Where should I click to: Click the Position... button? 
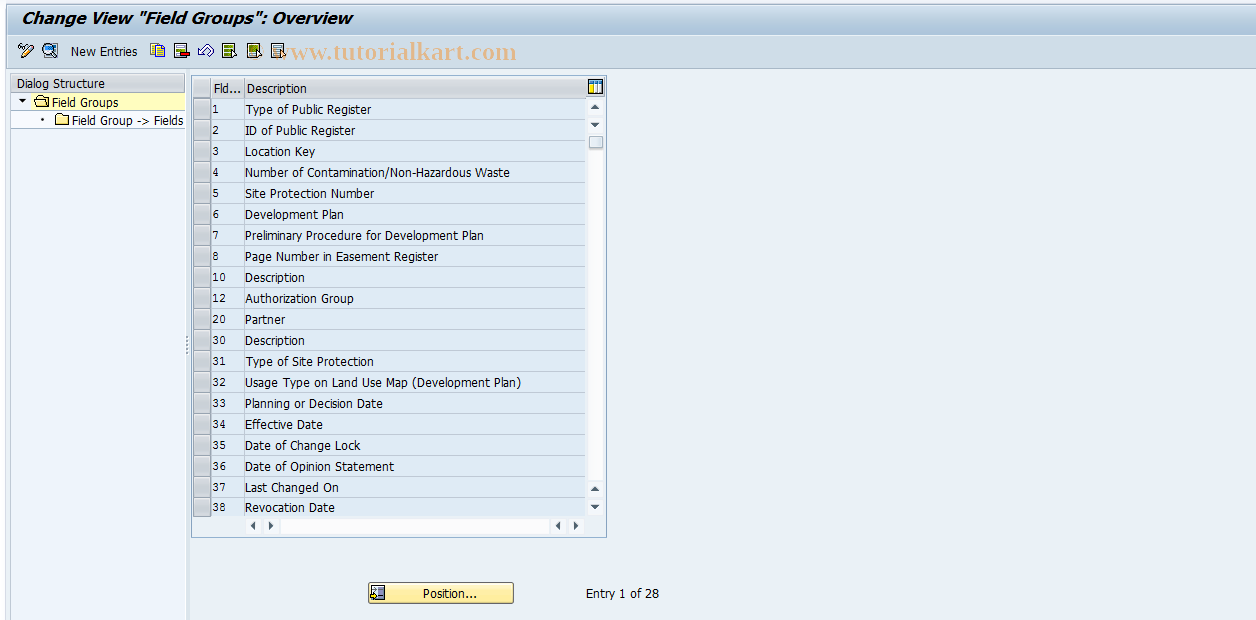tap(441, 593)
